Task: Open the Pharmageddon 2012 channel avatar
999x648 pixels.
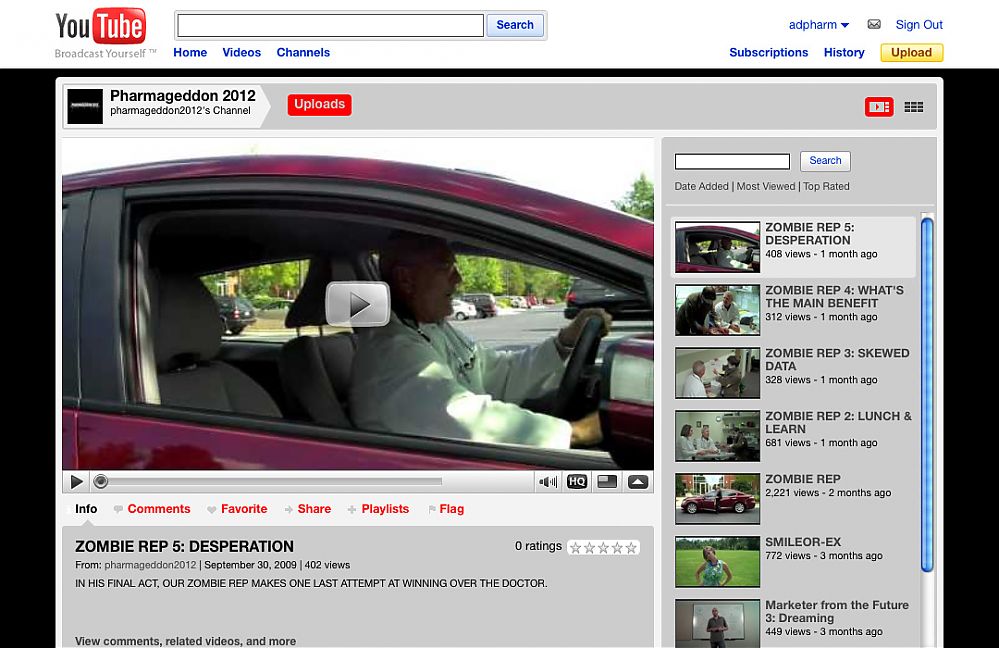Action: coord(85,107)
